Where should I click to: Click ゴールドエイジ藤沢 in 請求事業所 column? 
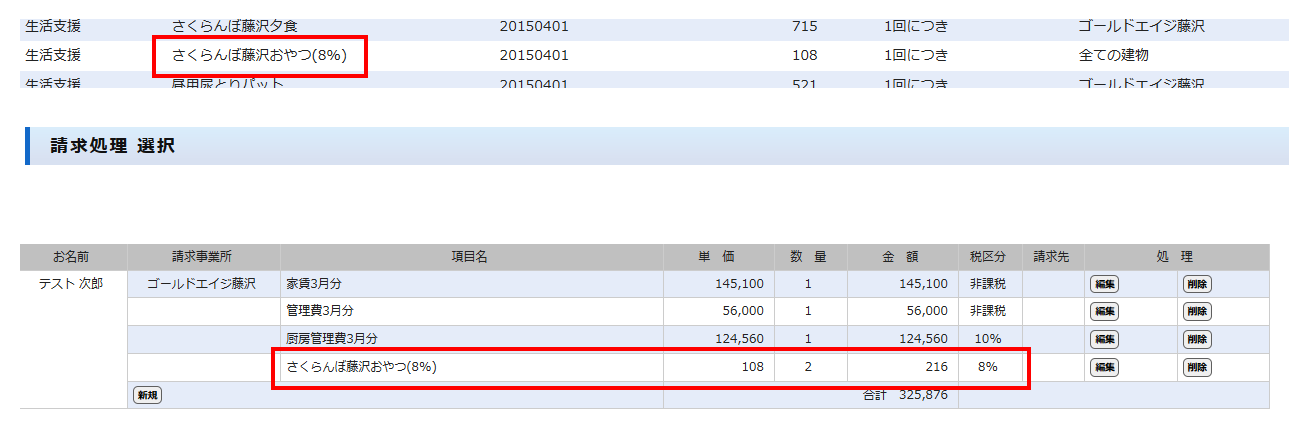(x=201, y=284)
